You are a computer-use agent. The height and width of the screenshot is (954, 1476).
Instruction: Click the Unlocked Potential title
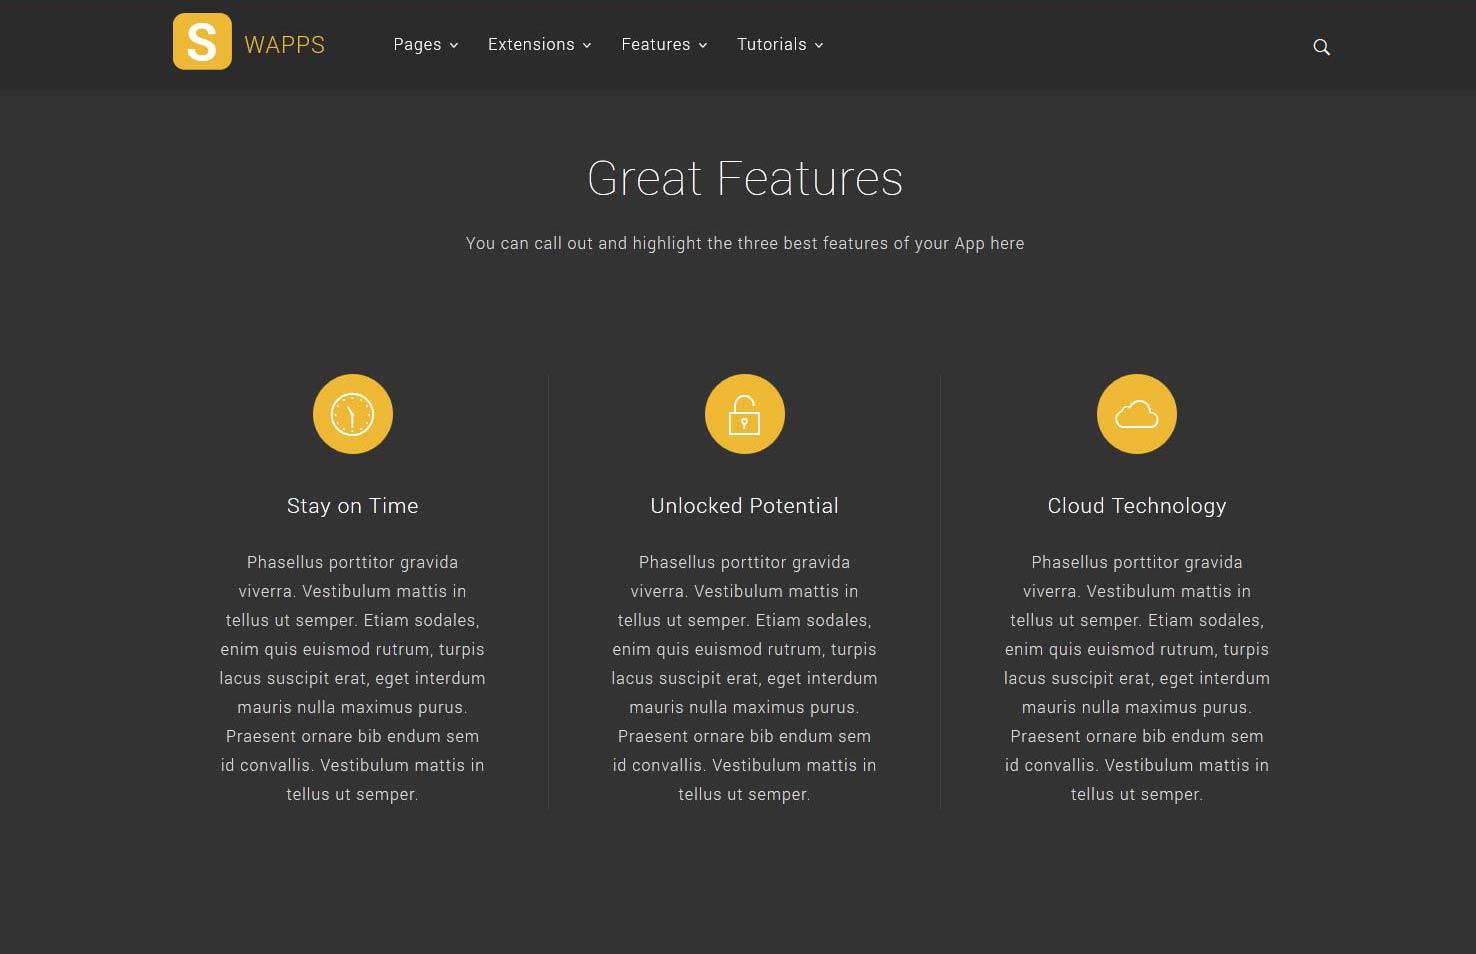point(745,506)
